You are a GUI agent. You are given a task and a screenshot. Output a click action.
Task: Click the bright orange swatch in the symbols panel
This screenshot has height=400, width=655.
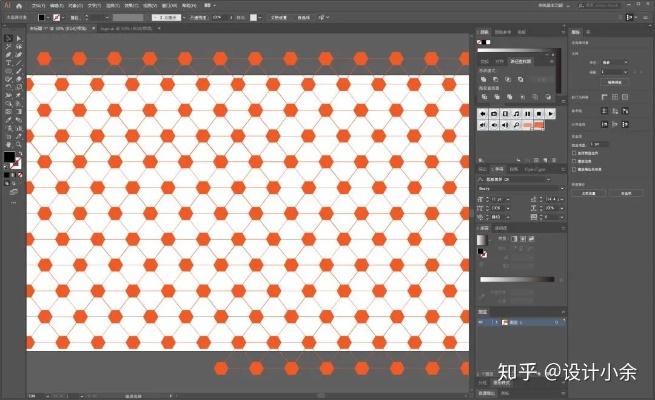pyautogui.click(x=539, y=125)
